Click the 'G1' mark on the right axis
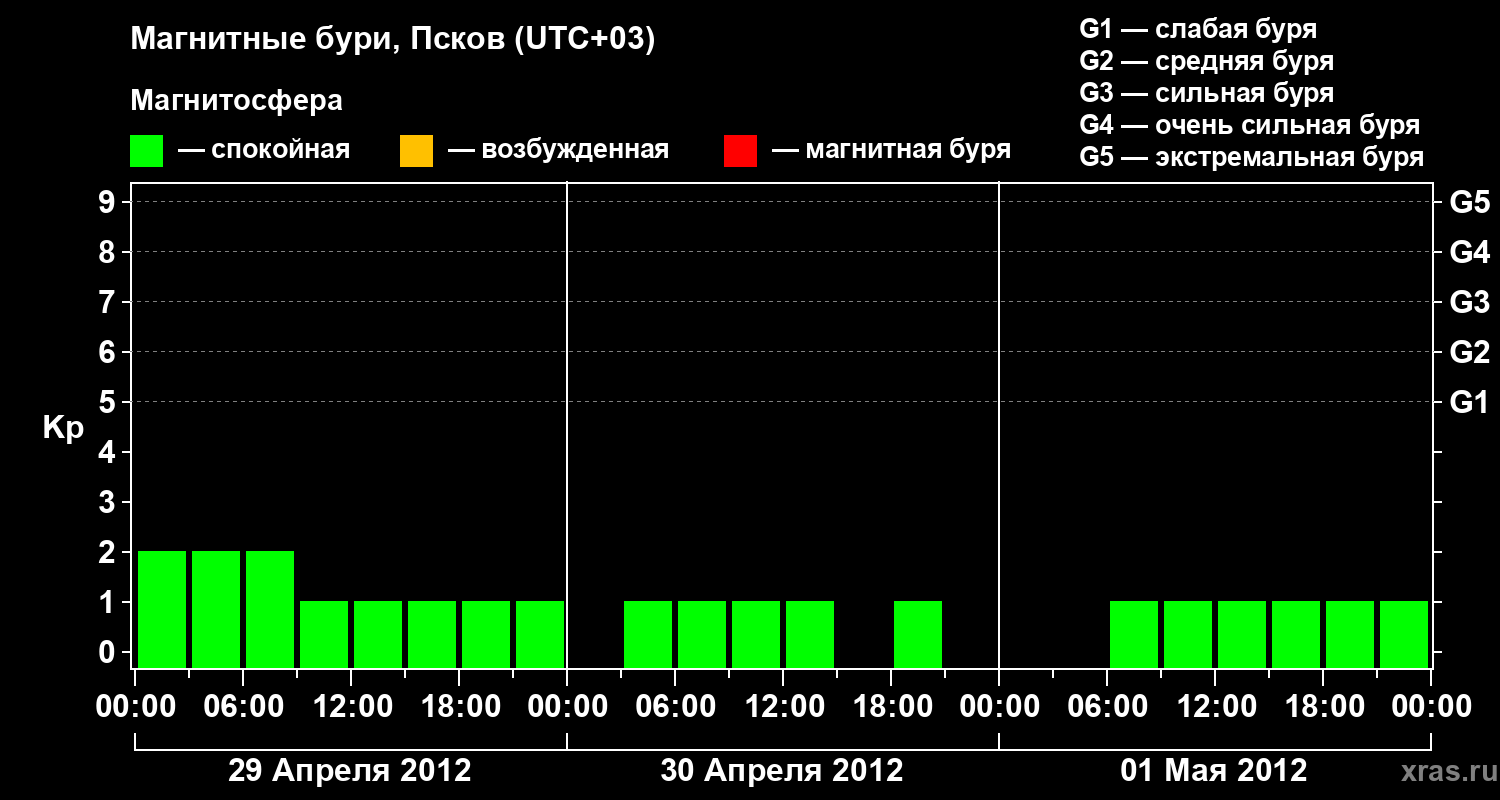This screenshot has width=1500, height=800. click(x=1470, y=402)
